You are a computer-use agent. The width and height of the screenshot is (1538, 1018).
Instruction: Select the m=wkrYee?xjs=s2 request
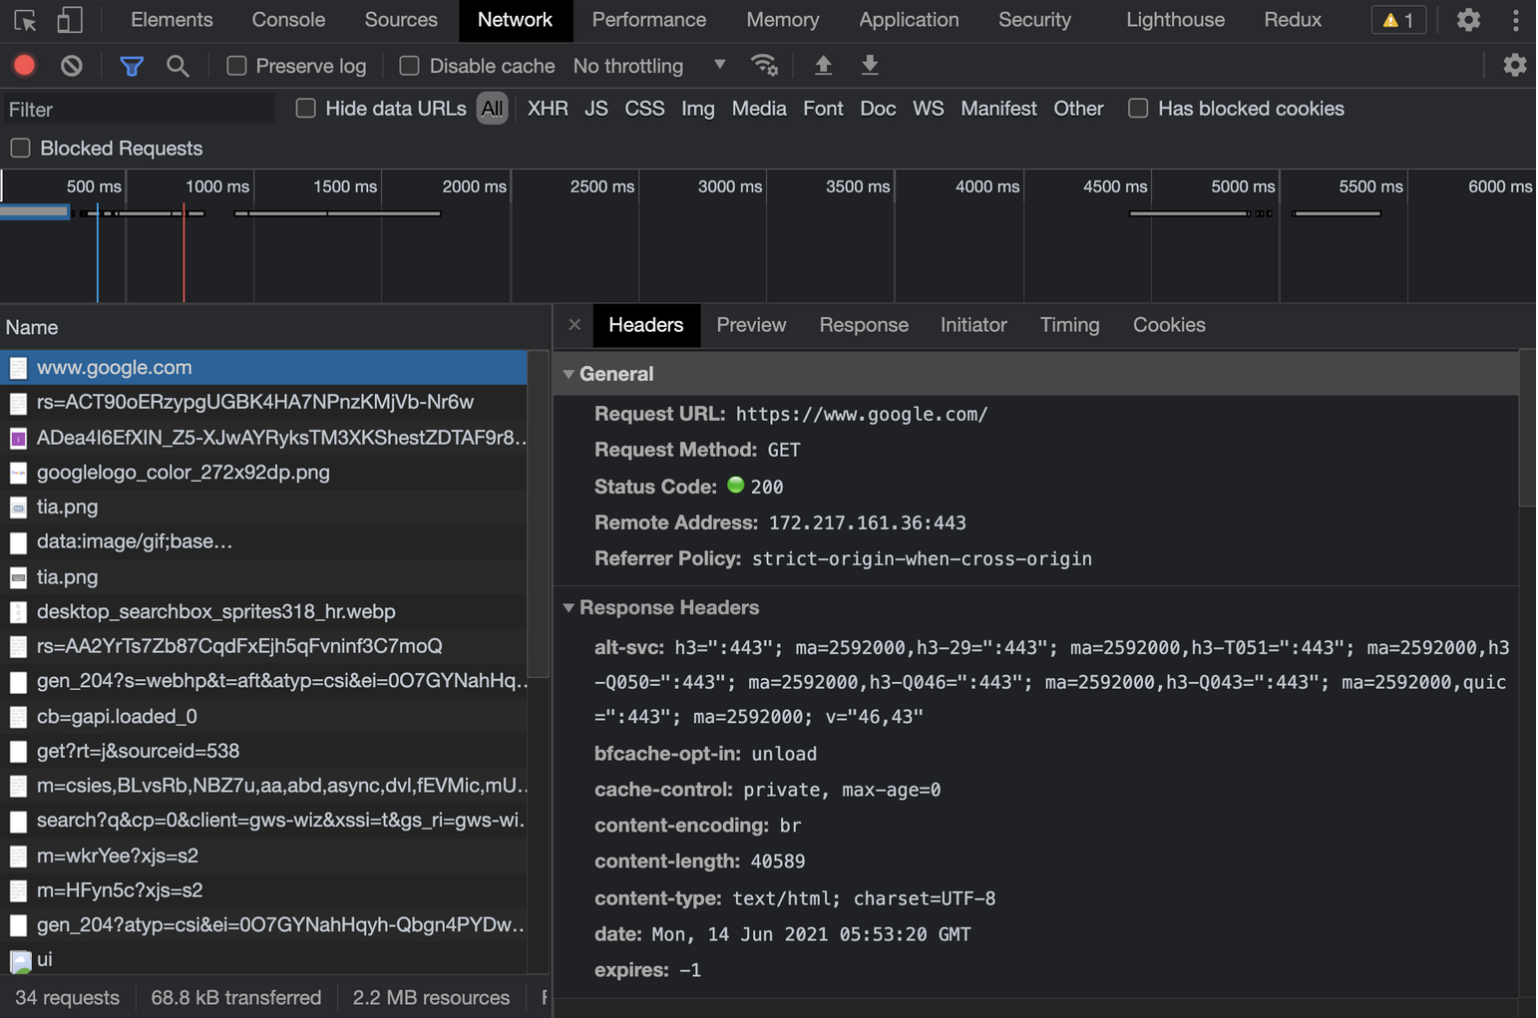pos(263,856)
